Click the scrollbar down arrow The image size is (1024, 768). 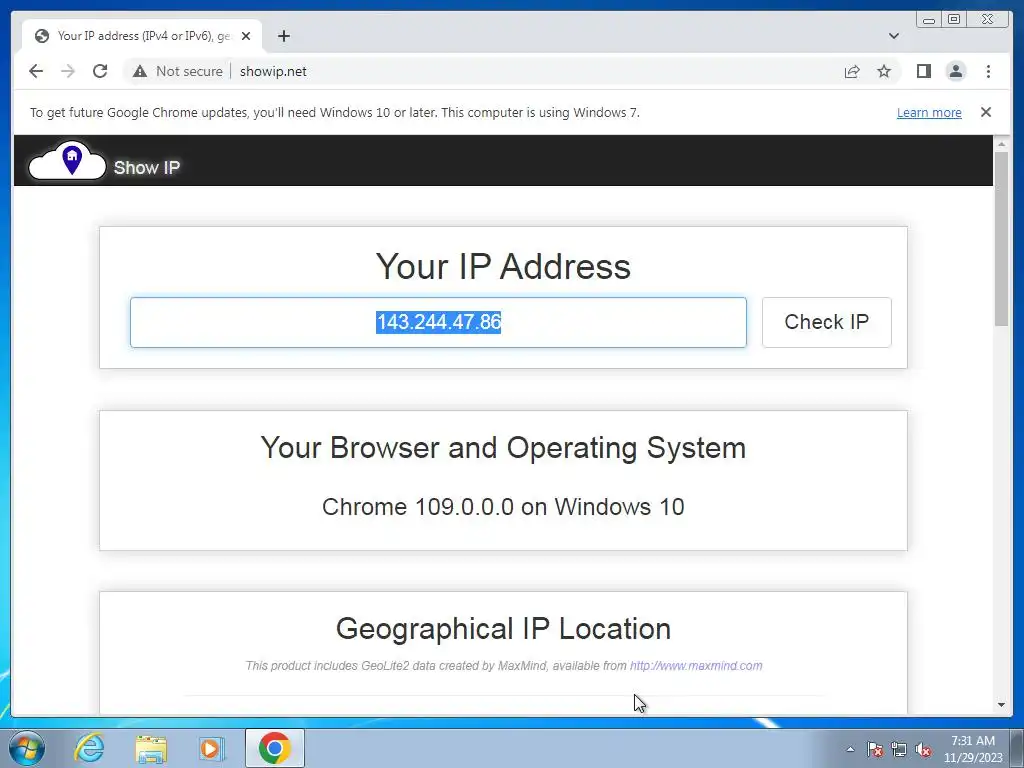1001,705
